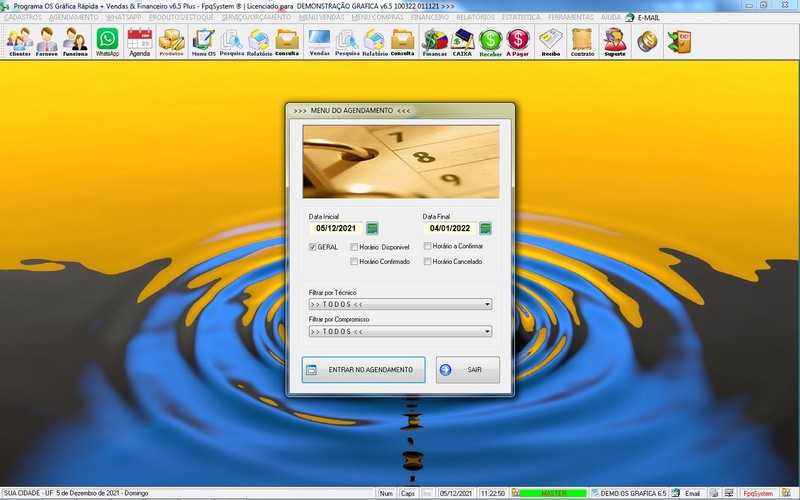Open the Vendas monitor icon
Image resolution: width=800 pixels, height=500 pixels.
pyautogui.click(x=319, y=42)
